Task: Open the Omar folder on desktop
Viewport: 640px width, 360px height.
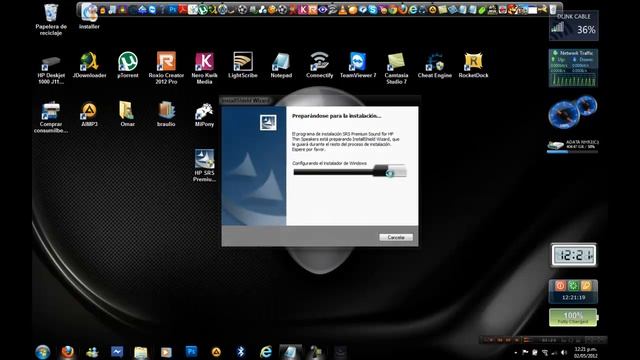Action: 127,114
